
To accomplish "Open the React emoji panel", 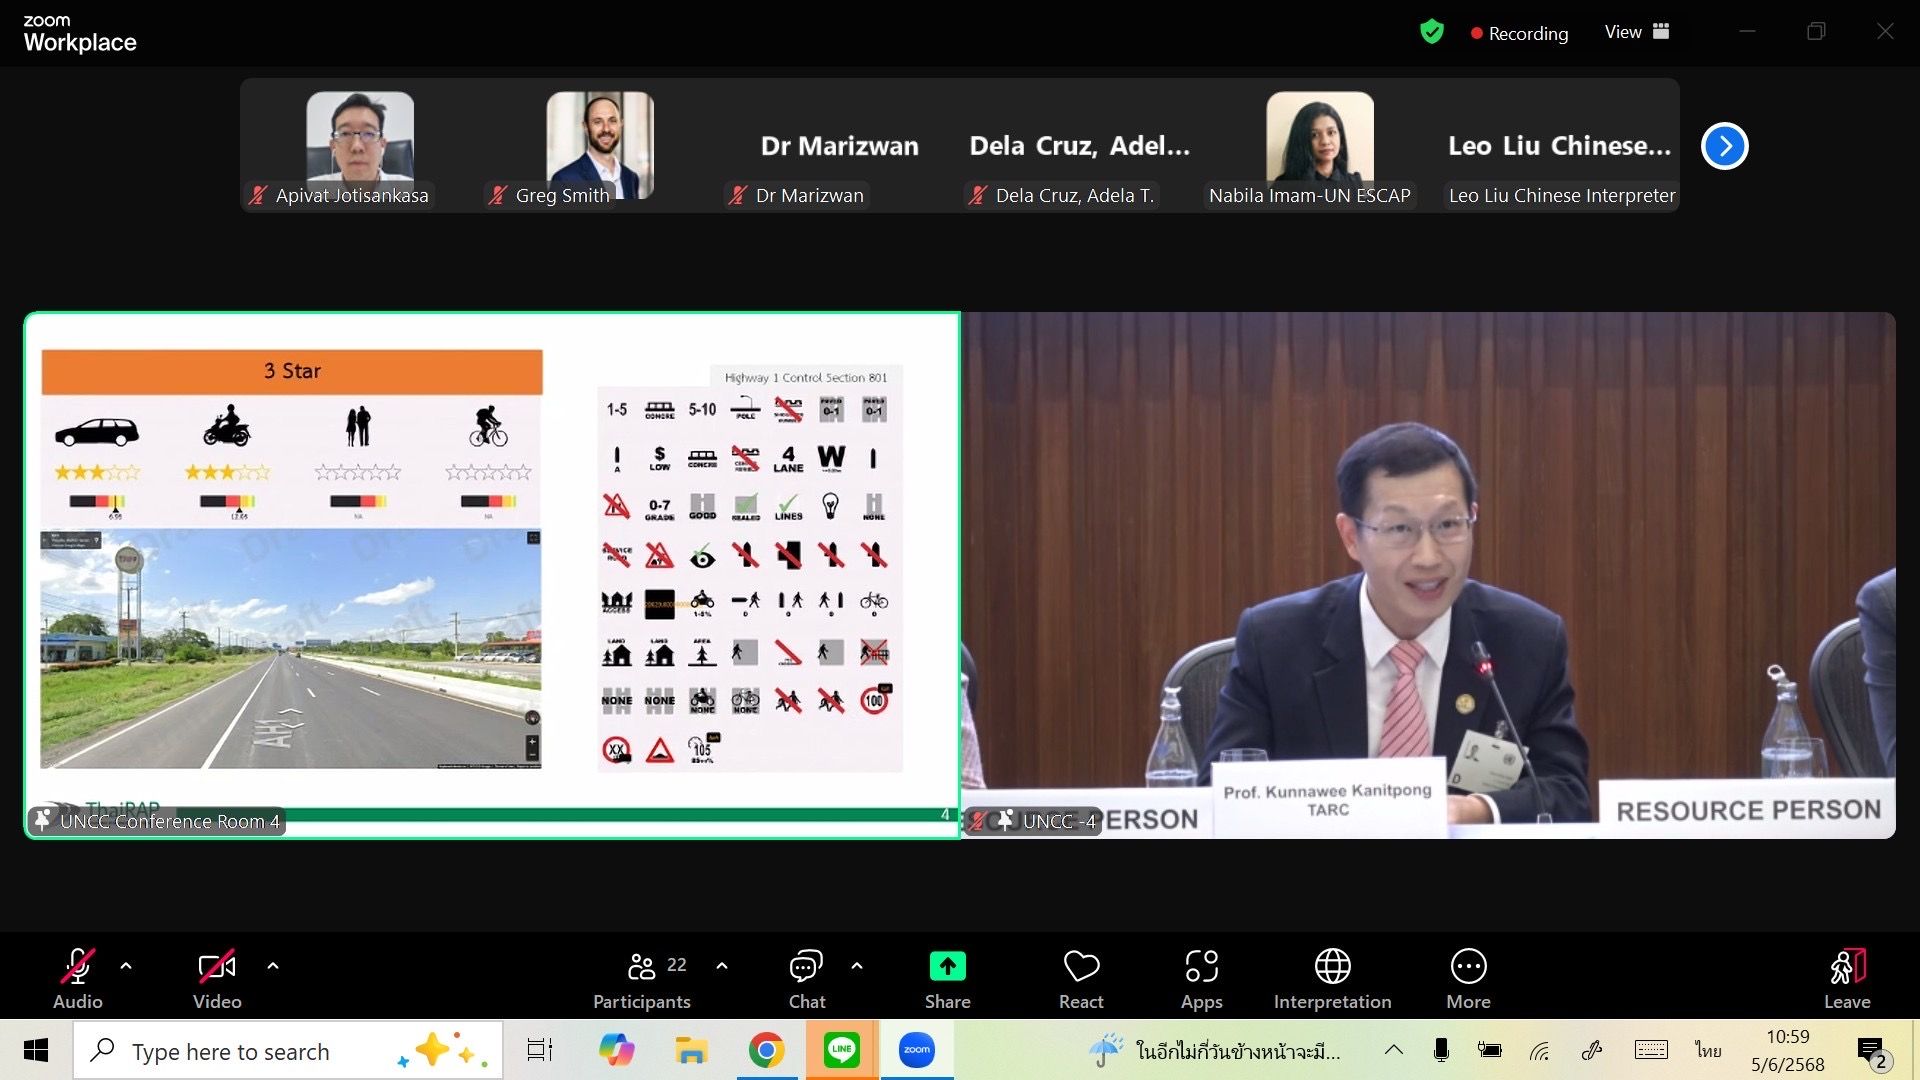I will coord(1081,979).
